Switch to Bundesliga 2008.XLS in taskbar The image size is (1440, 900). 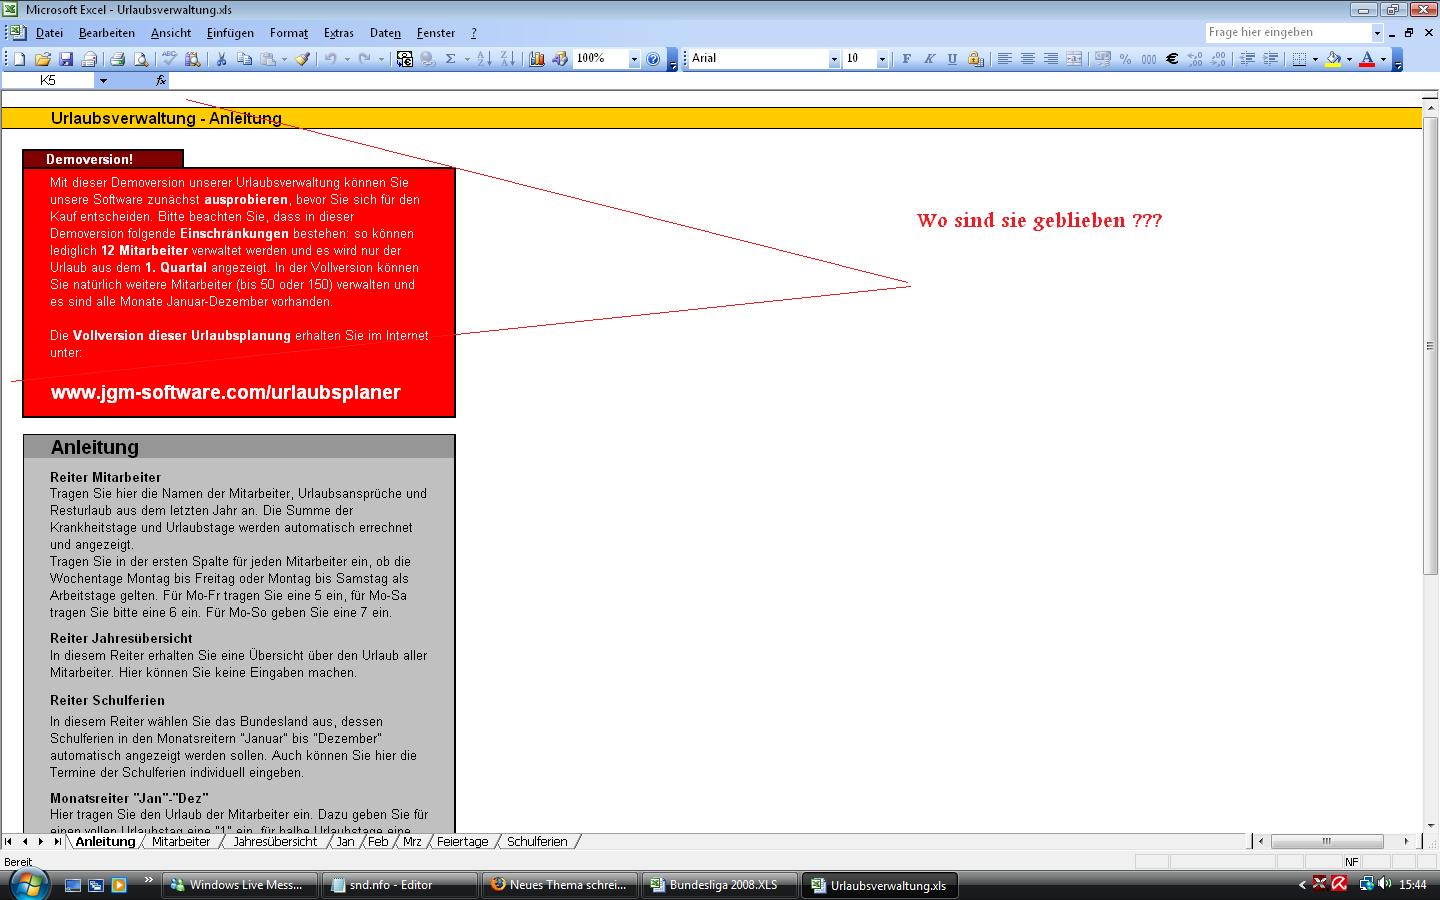pos(722,885)
